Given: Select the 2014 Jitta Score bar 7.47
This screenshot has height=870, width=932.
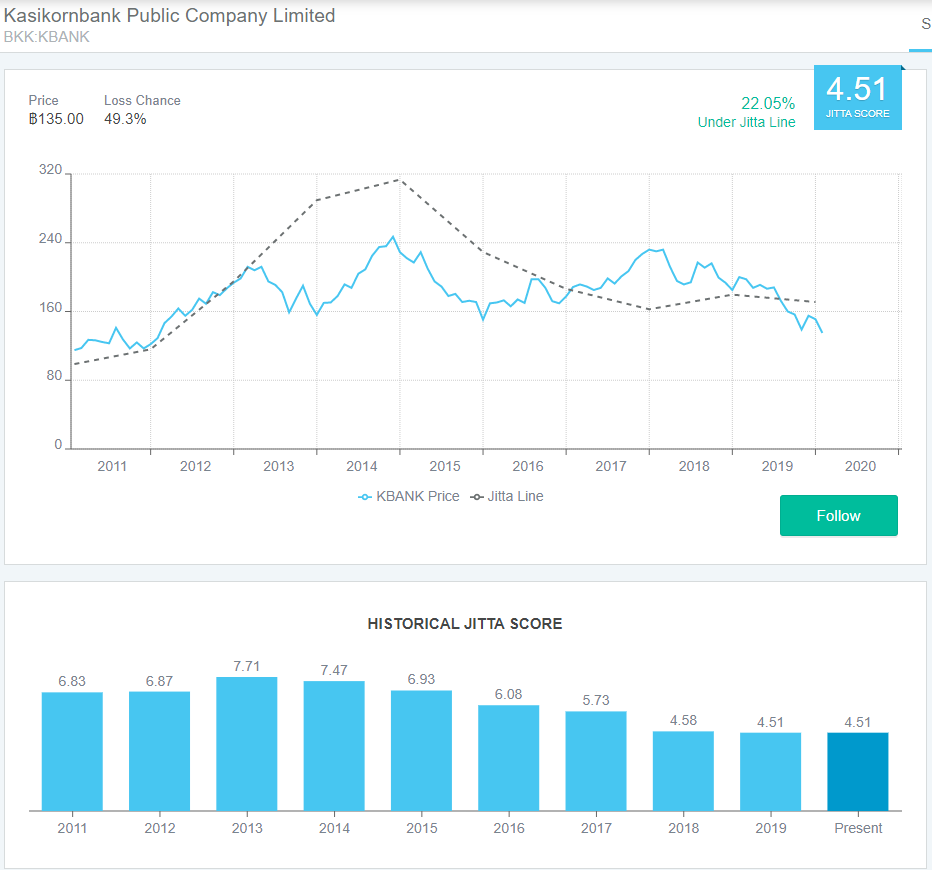Looking at the screenshot, I should pyautogui.click(x=334, y=746).
